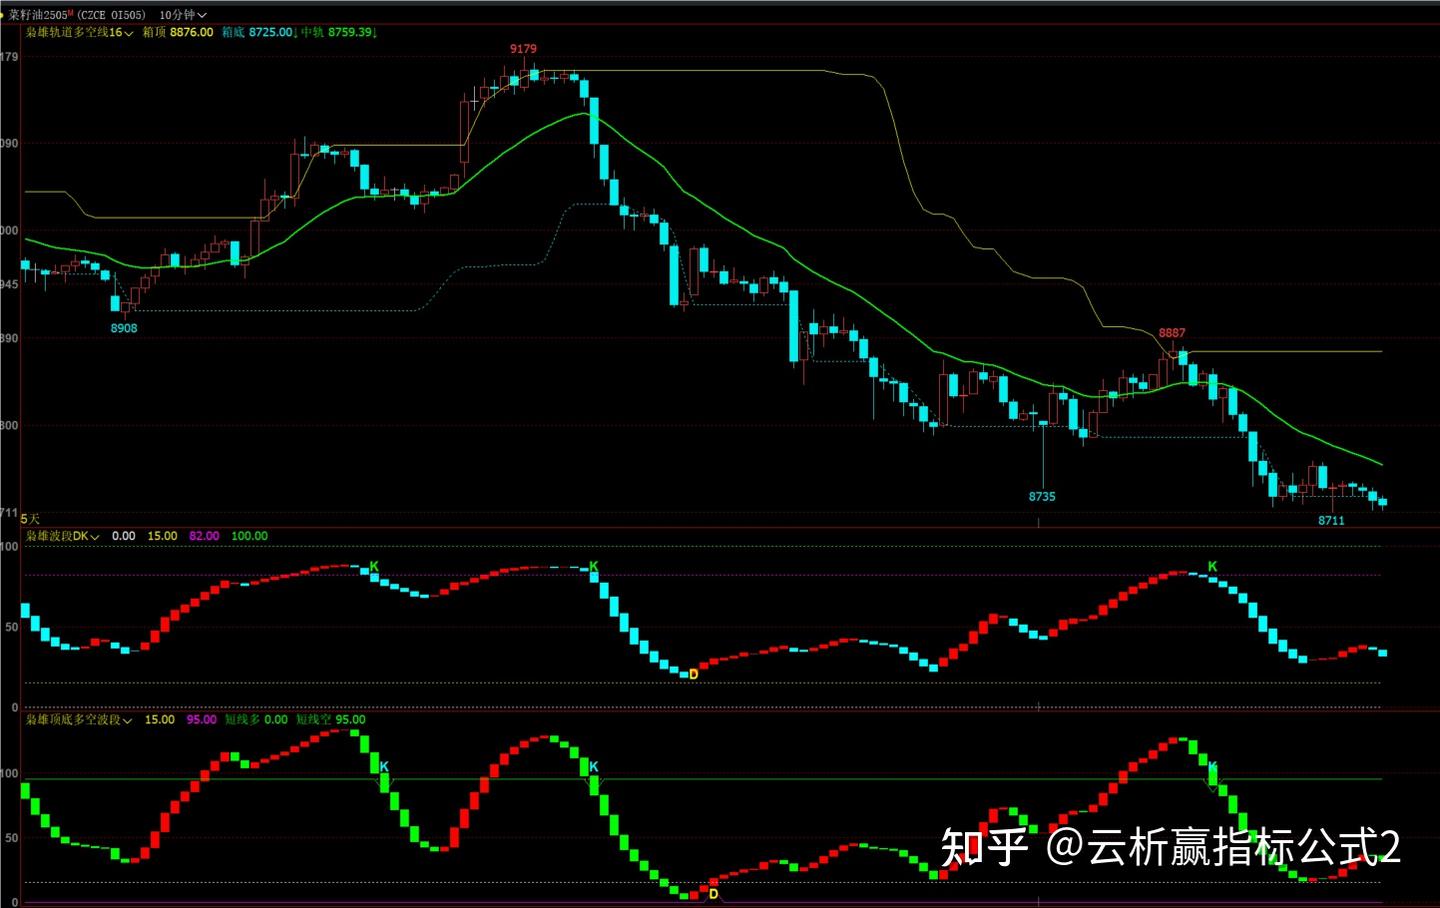Viewport: 1440px width, 908px height.
Task: Click the 8735 low price marker
Action: pos(1043,496)
